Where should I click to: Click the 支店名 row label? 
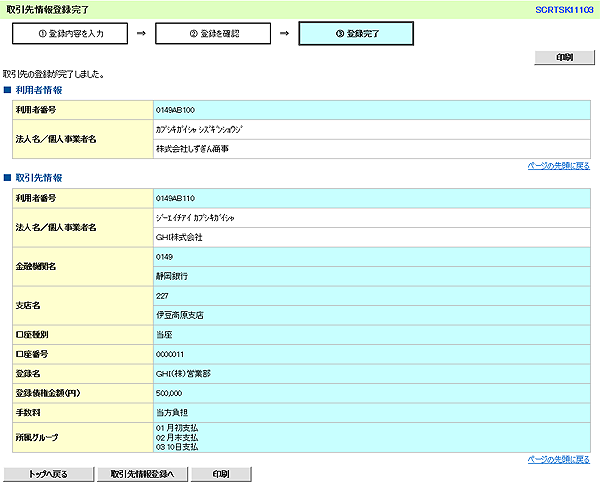(28, 305)
